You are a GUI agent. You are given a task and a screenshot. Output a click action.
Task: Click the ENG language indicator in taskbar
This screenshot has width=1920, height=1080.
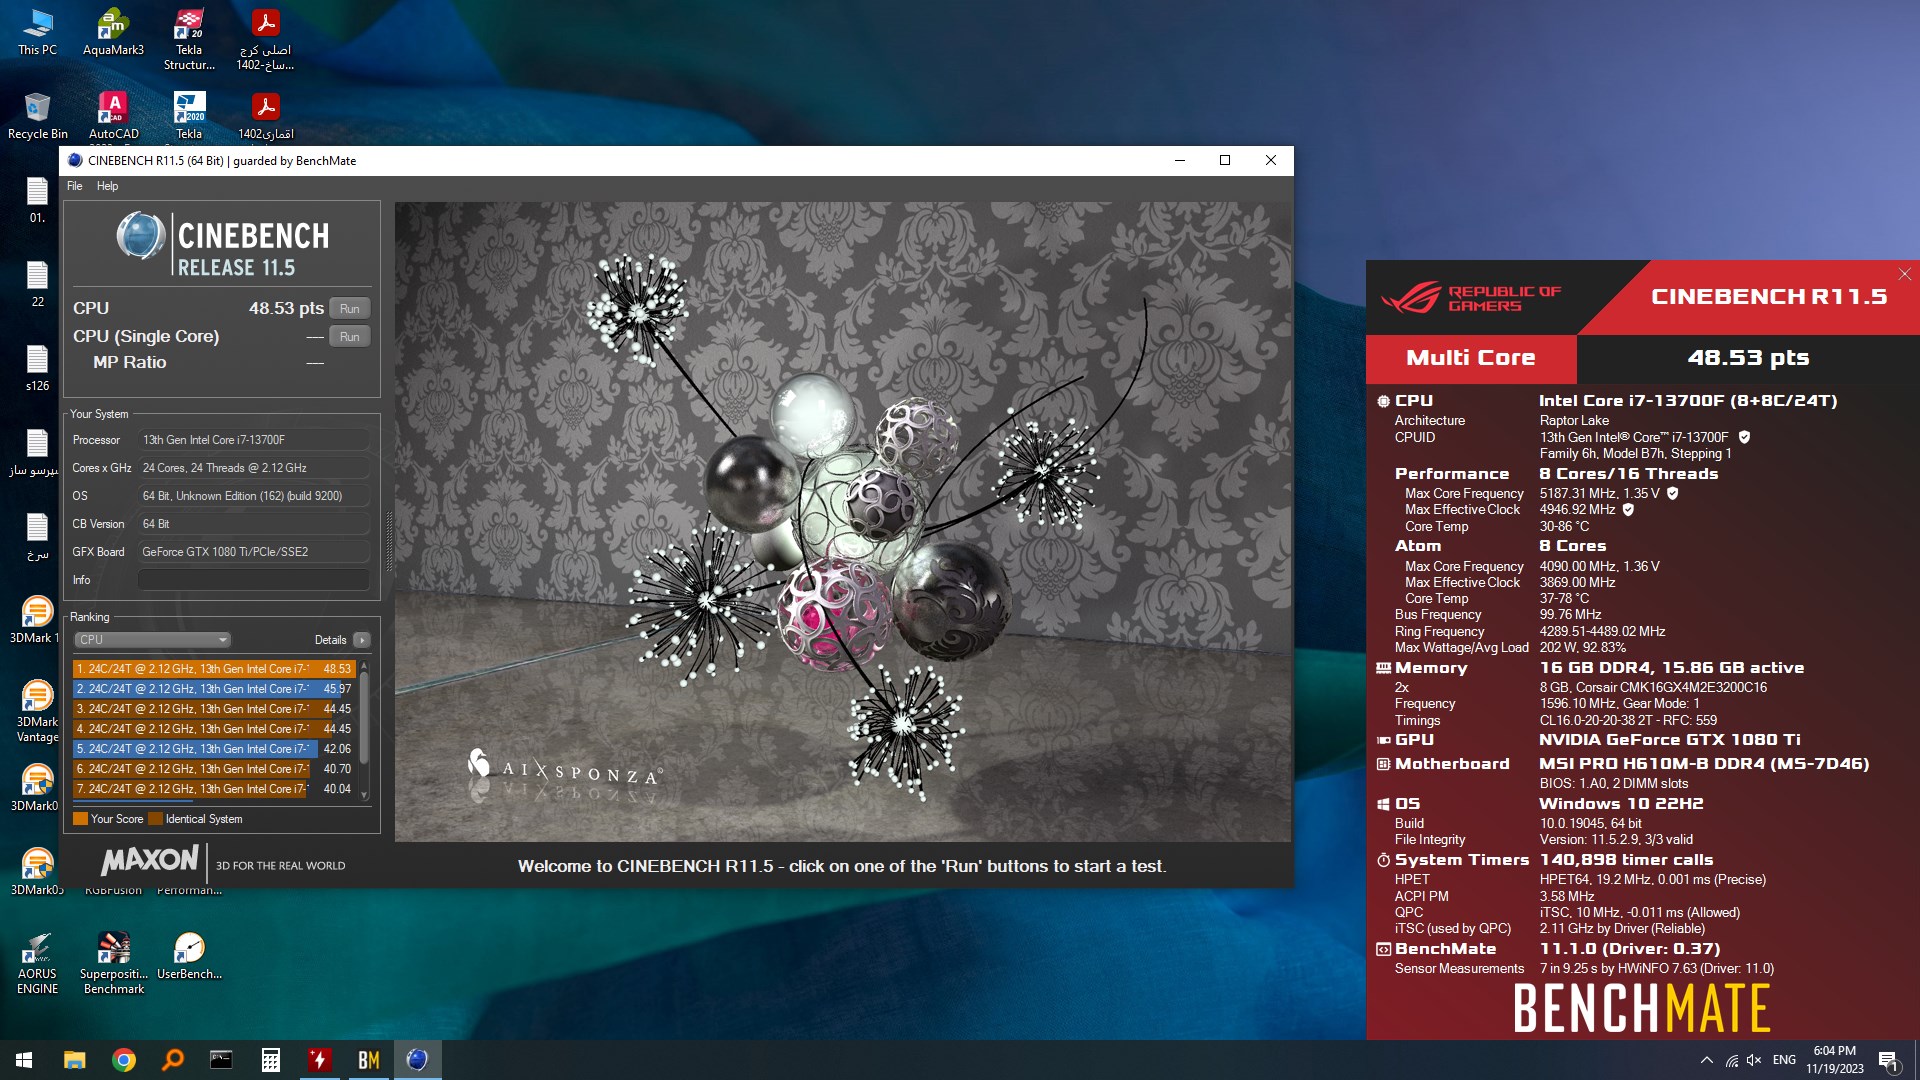[x=1784, y=1060]
